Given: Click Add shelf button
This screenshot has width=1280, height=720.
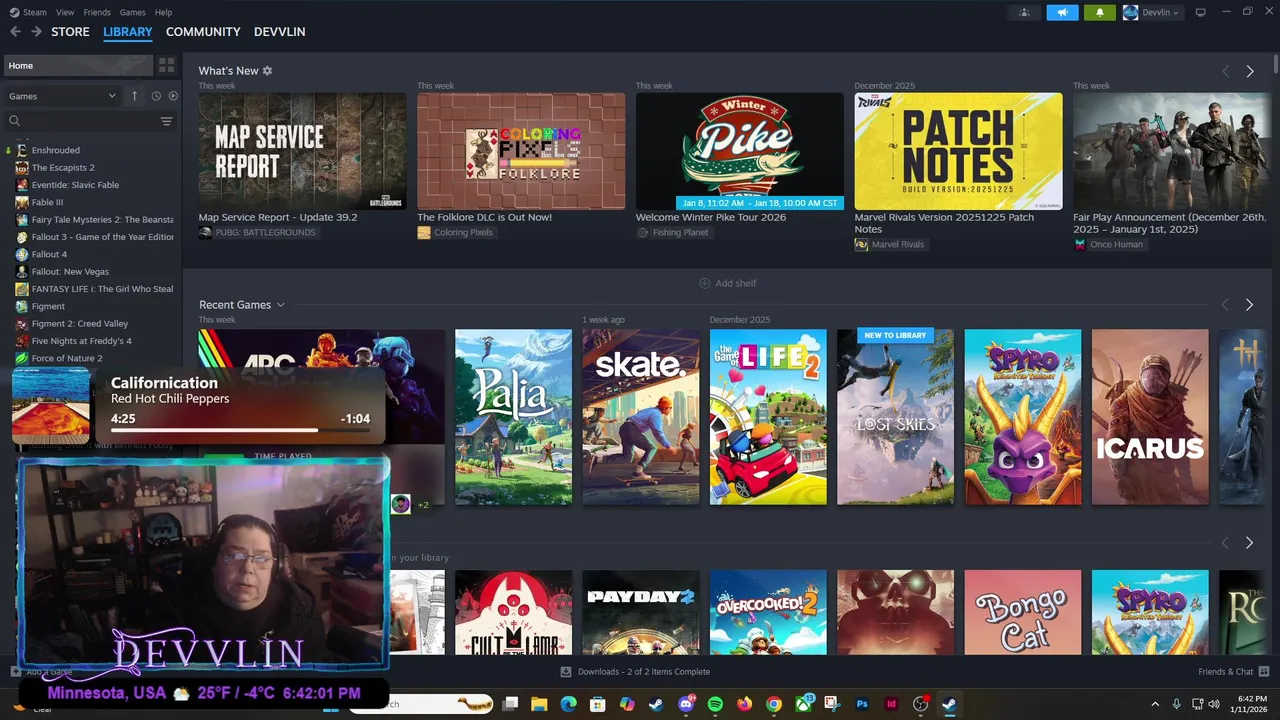Looking at the screenshot, I should (x=727, y=283).
